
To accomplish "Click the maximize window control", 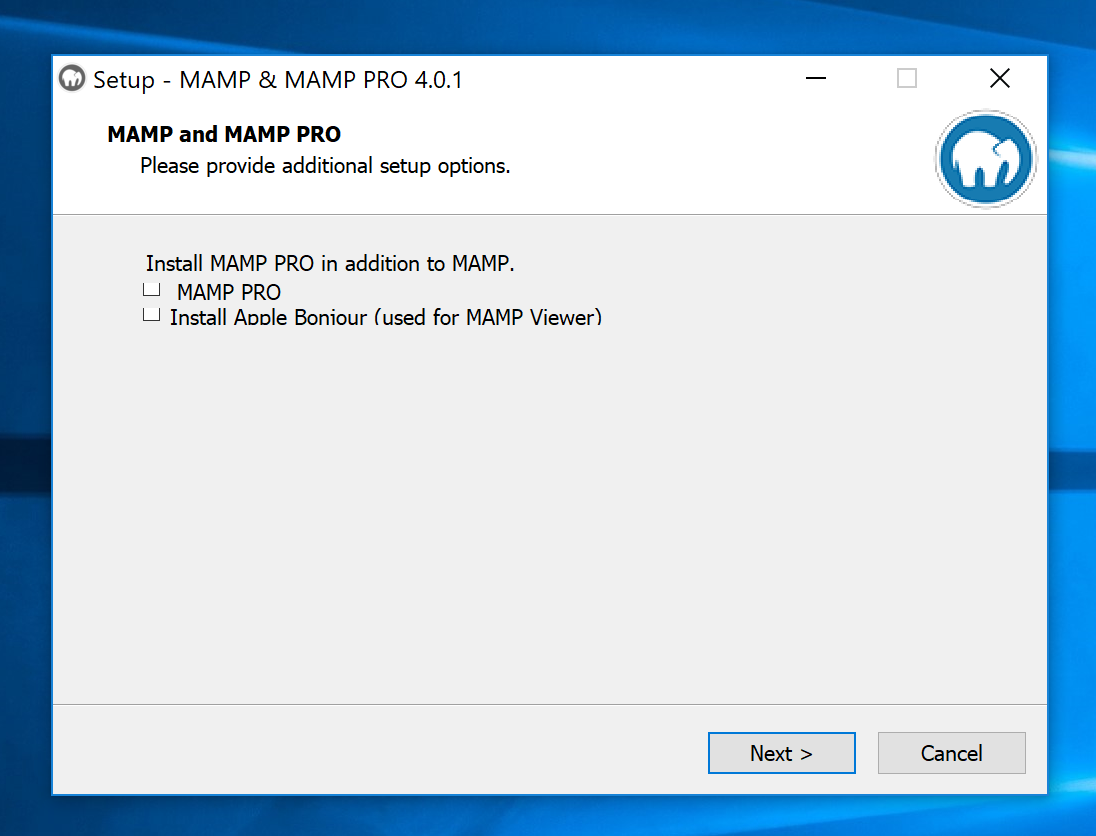I will click(907, 78).
